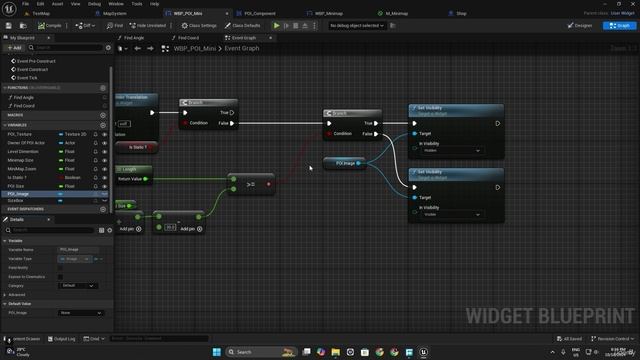Click Float type pill of Level Dimention

tap(67, 151)
